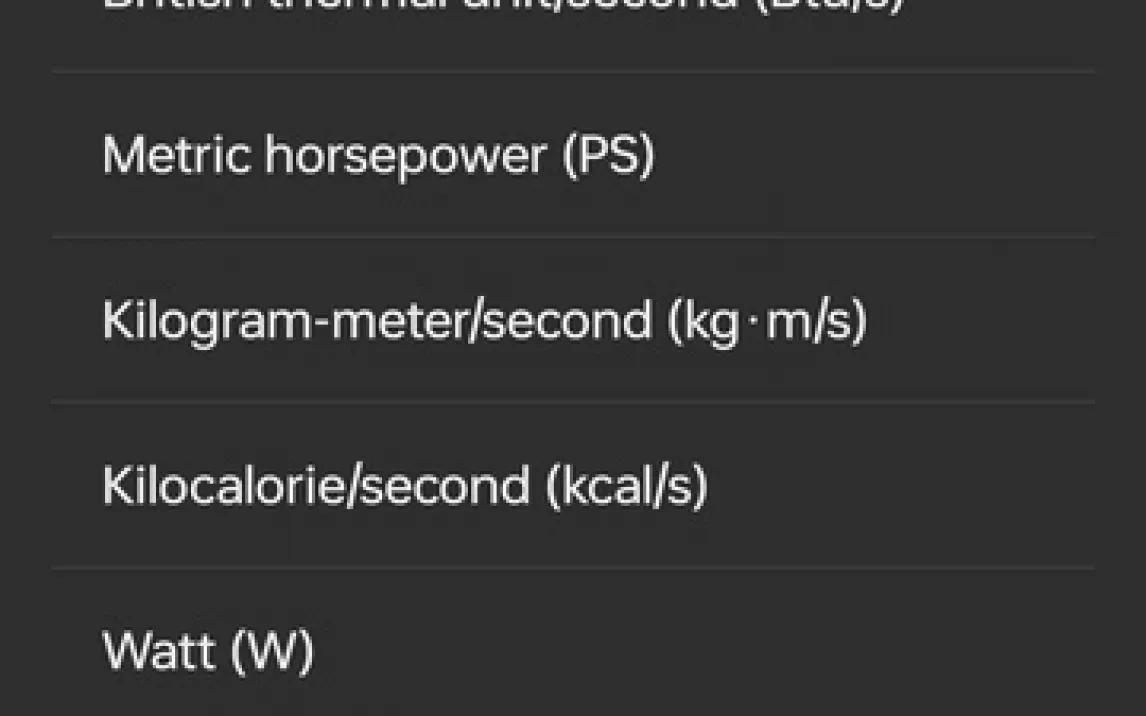The image size is (1146, 716).
Task: Tap the (PS) abbreviation
Action: (608, 156)
